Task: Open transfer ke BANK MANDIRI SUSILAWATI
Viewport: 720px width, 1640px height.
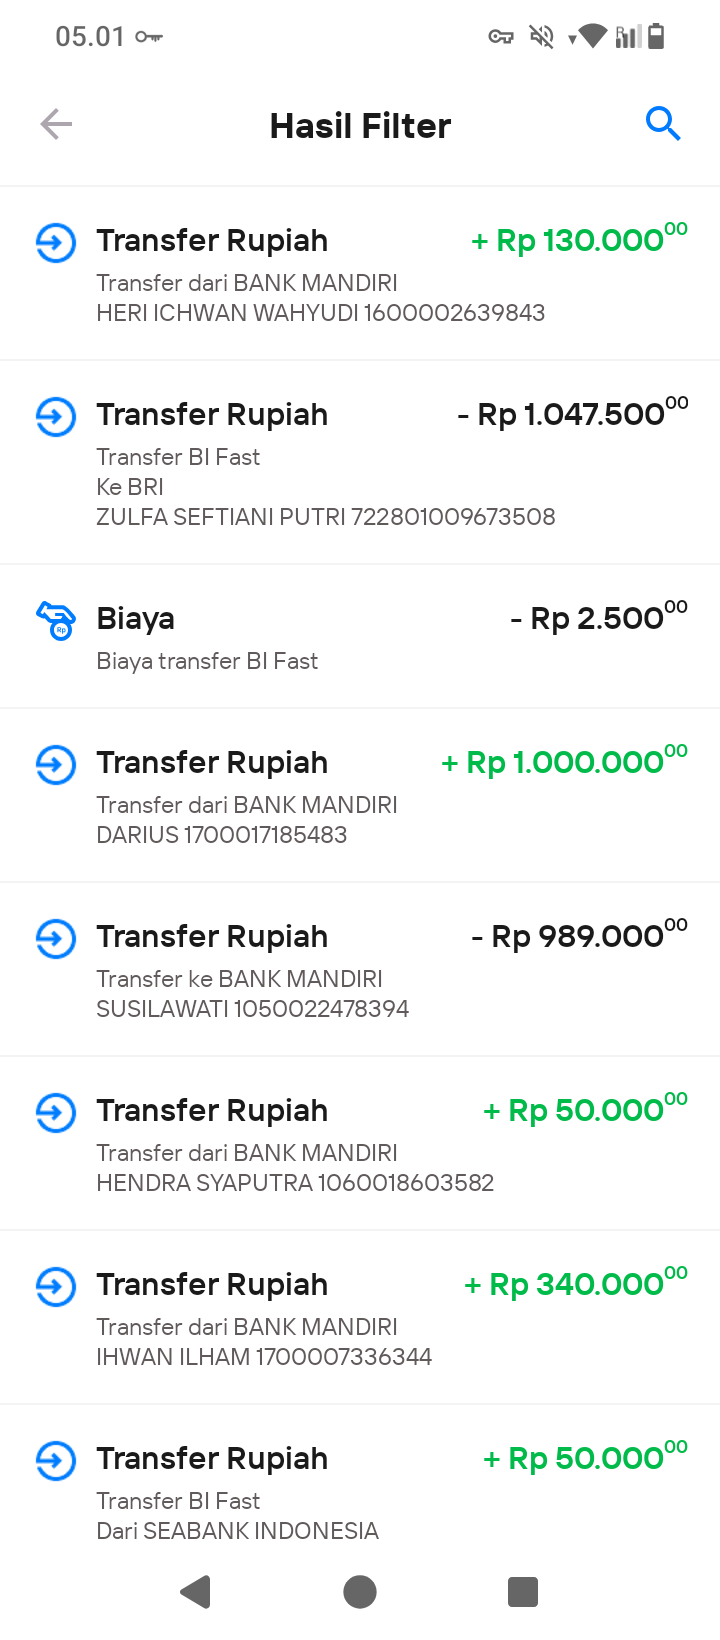Action: coord(360,969)
